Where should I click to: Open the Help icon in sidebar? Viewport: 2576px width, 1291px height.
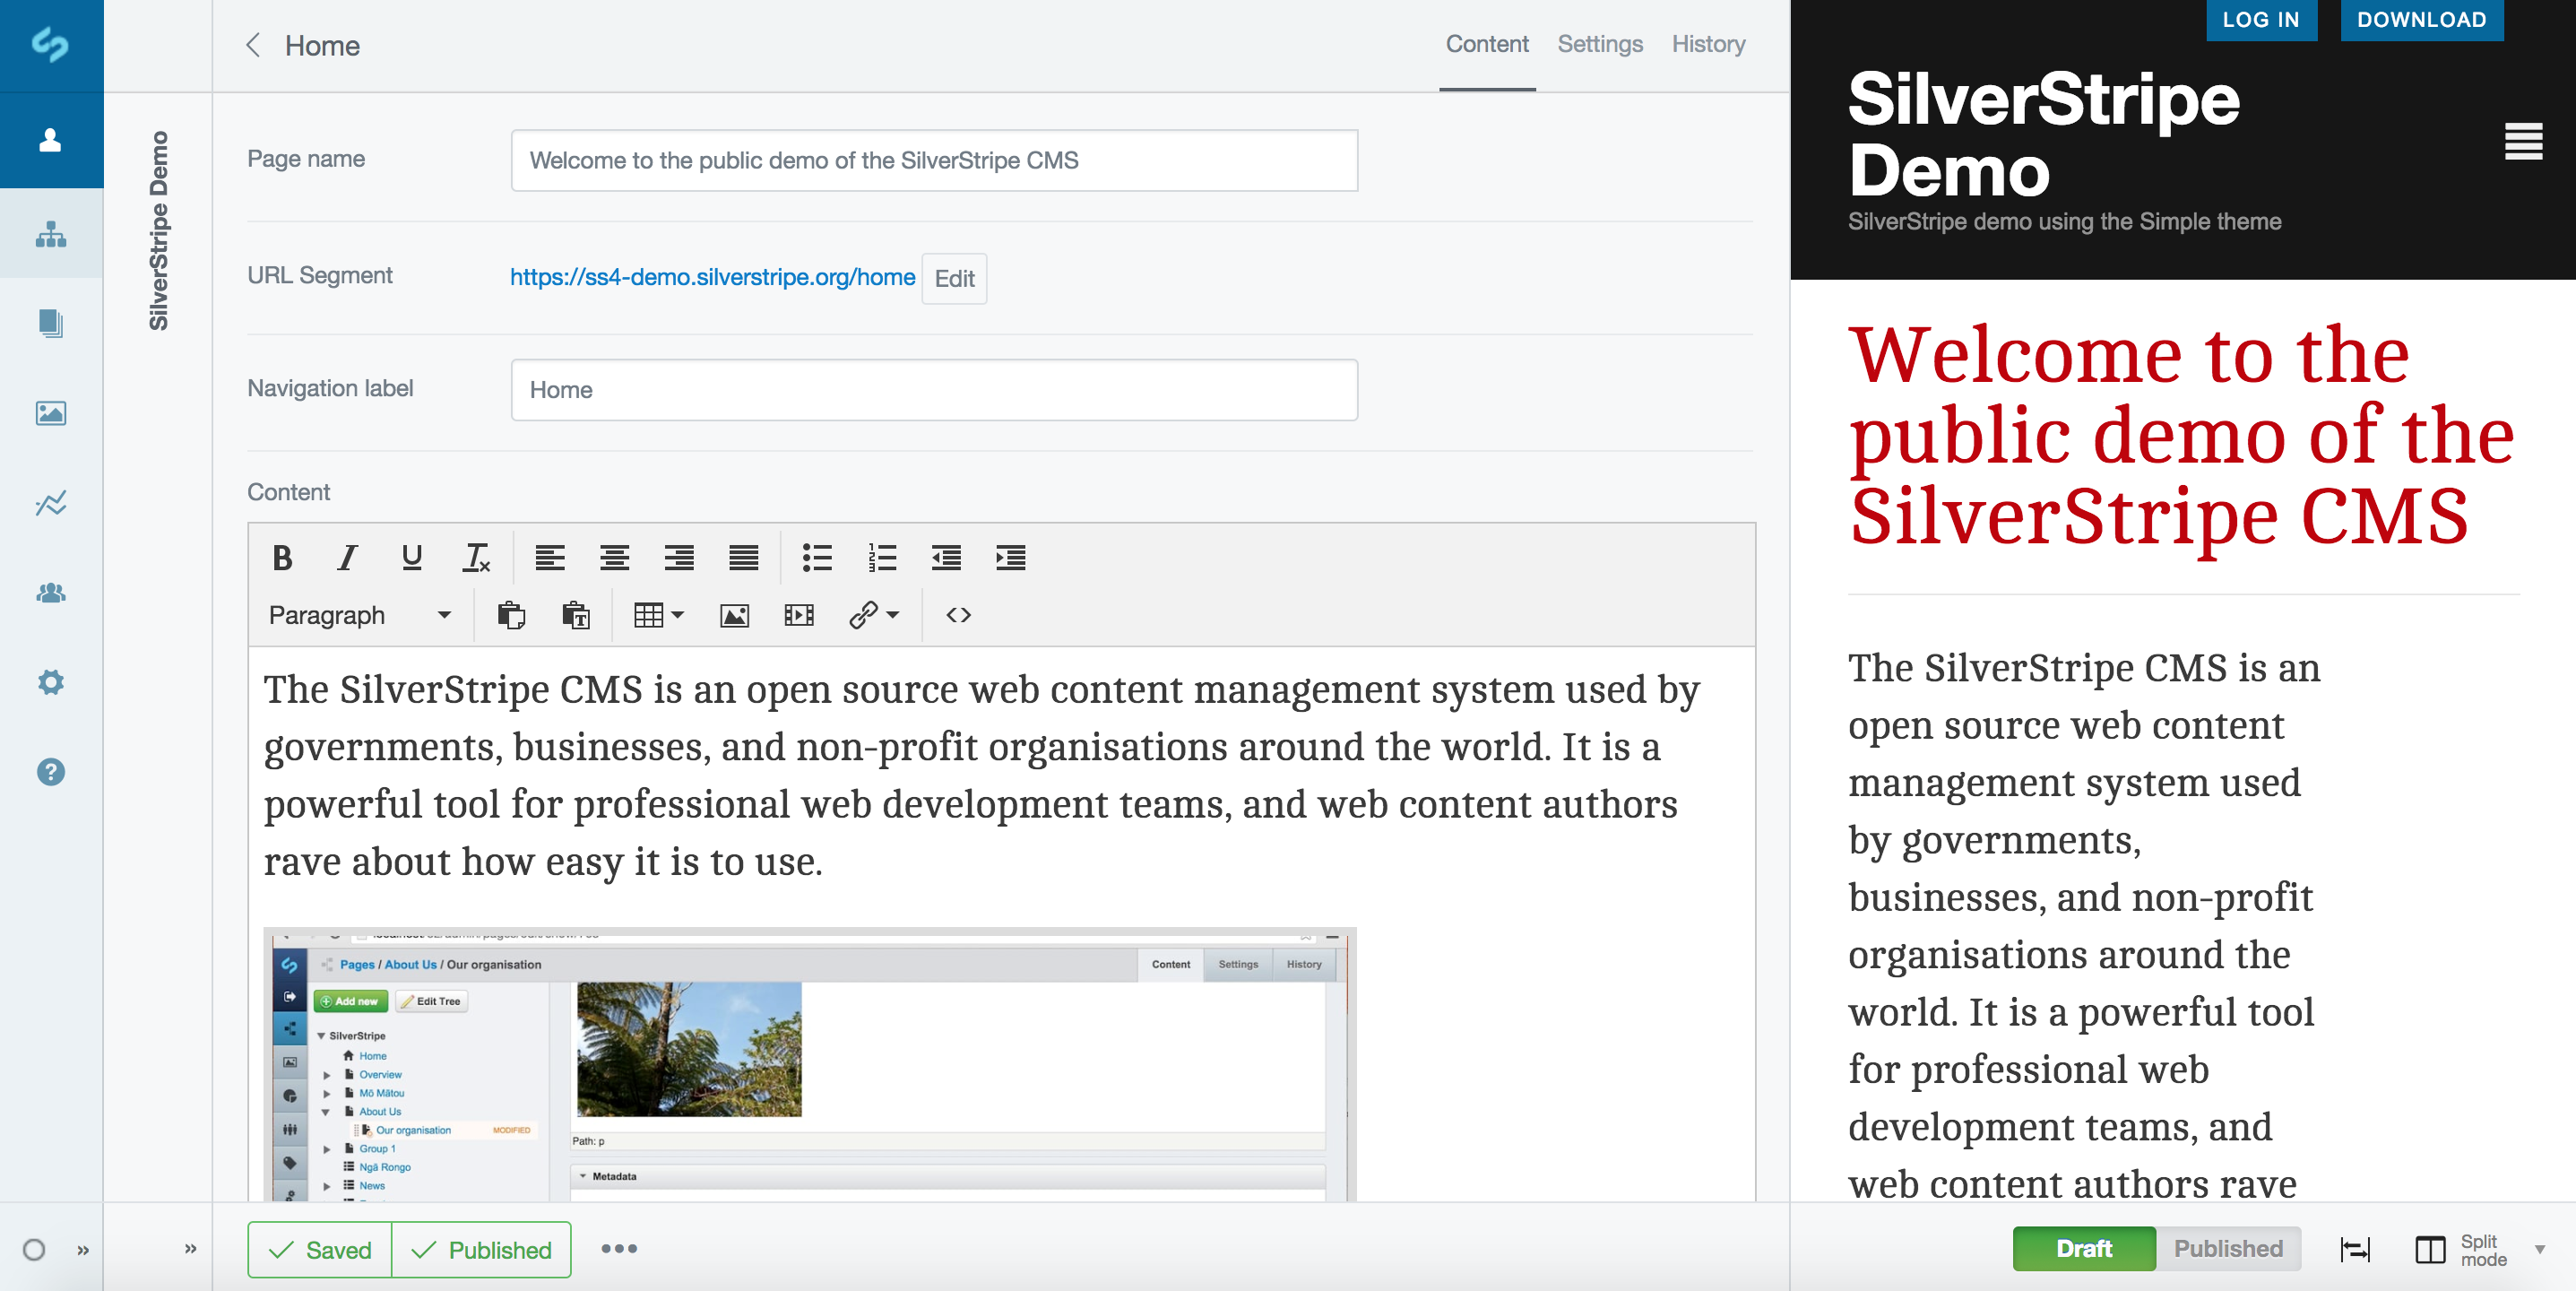(50, 772)
